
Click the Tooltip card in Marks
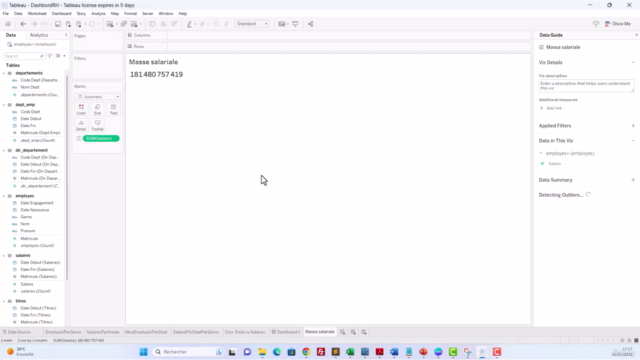pos(98,125)
